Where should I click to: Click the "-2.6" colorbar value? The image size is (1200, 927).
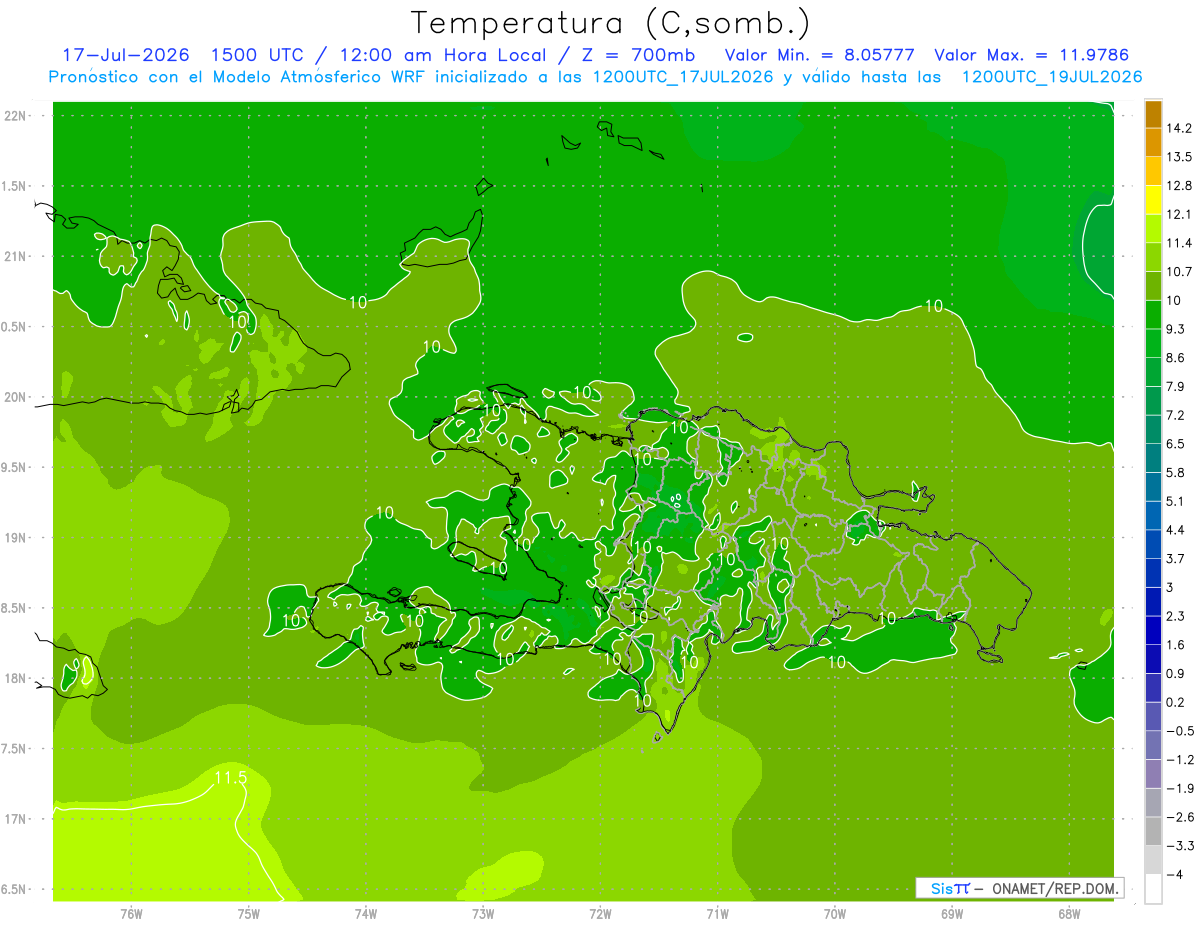click(x=1179, y=817)
